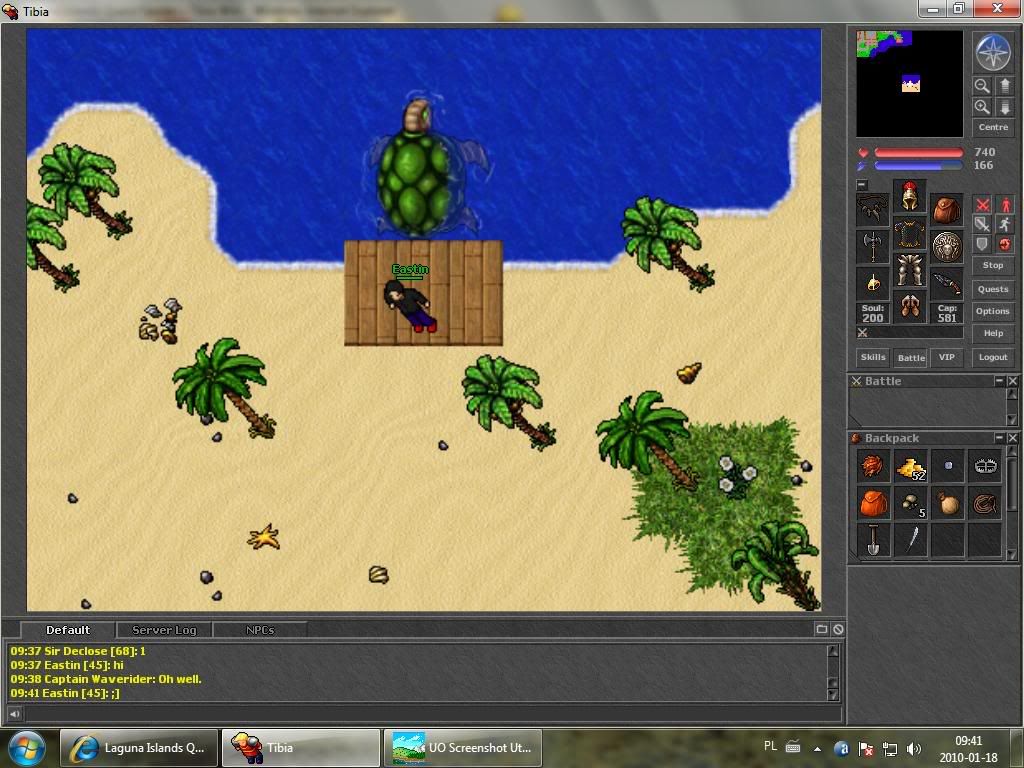The height and width of the screenshot is (768, 1024).
Task: Switch to the Server Log tab
Action: [164, 630]
